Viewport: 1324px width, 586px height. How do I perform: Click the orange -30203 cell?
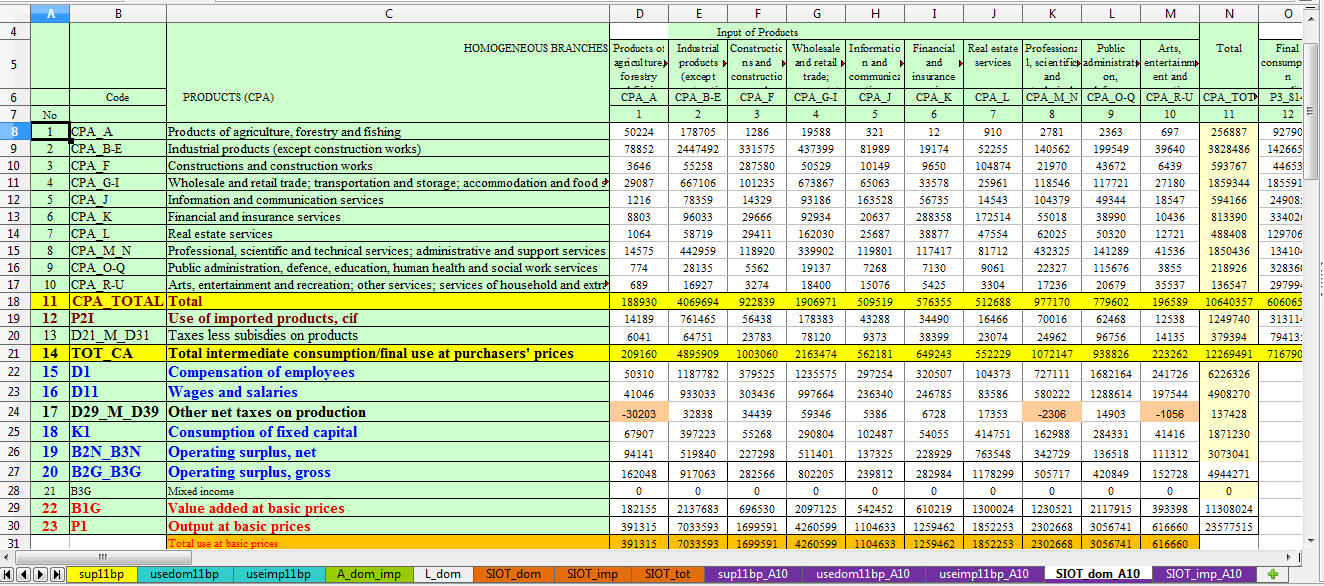[639, 412]
